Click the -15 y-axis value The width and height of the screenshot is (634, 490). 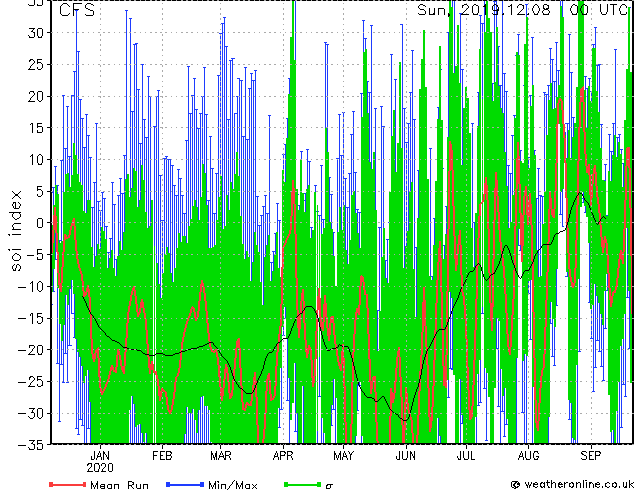(x=31, y=318)
